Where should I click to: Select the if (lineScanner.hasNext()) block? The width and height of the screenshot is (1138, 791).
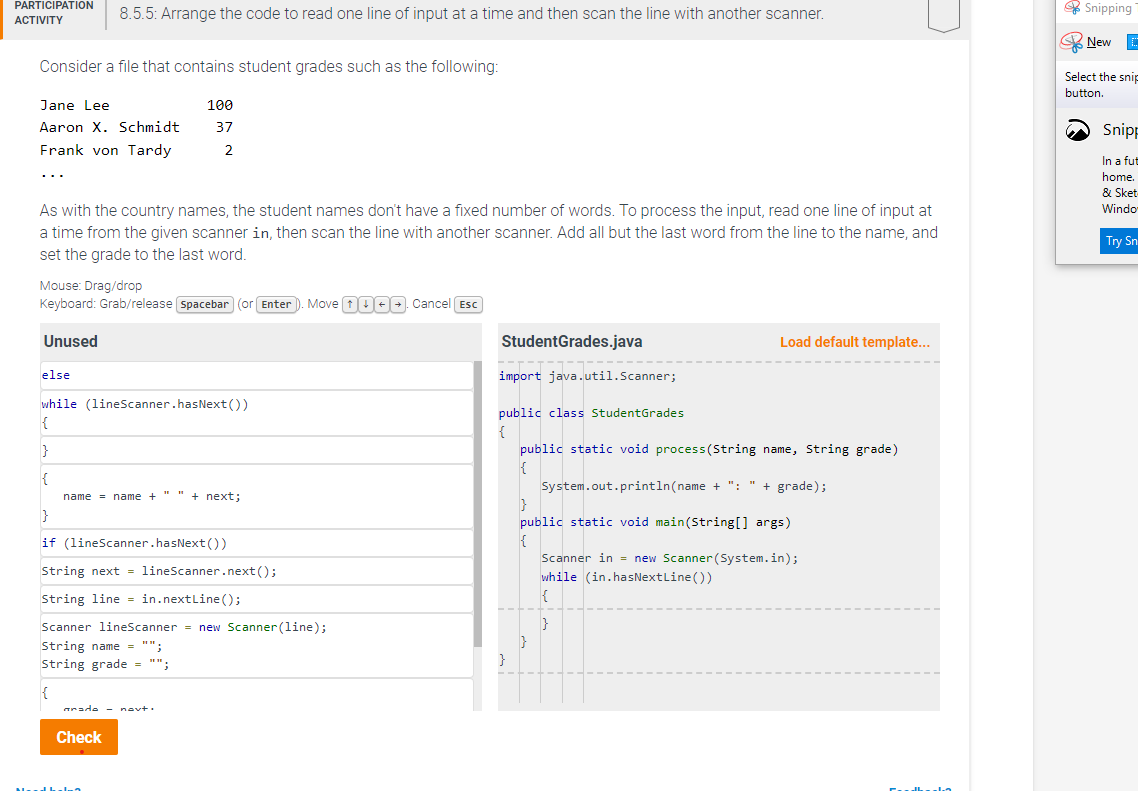click(x=257, y=543)
